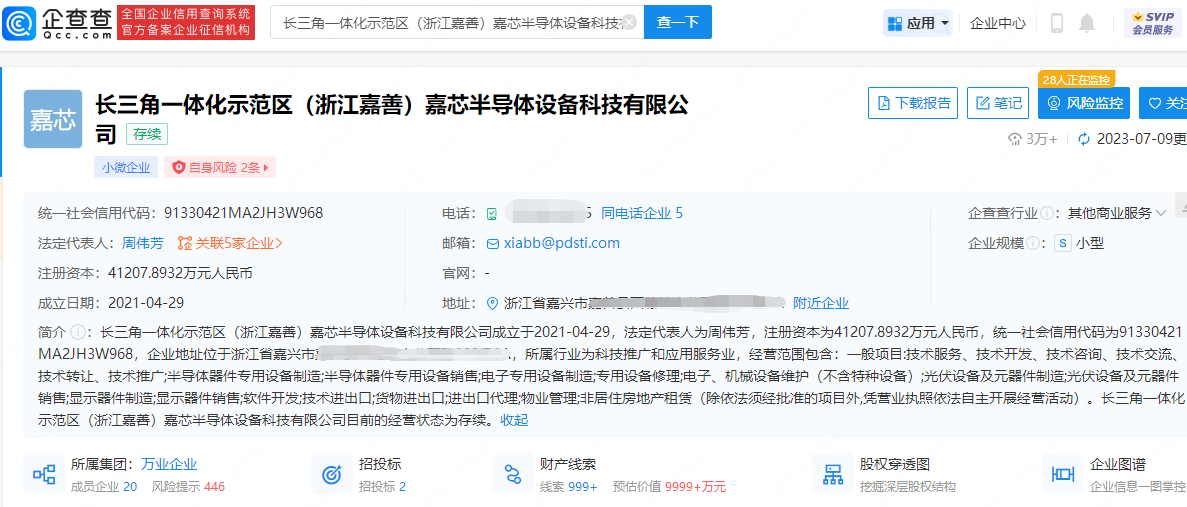Collapse description with 收起
This screenshot has width=1187, height=507.
515,420
